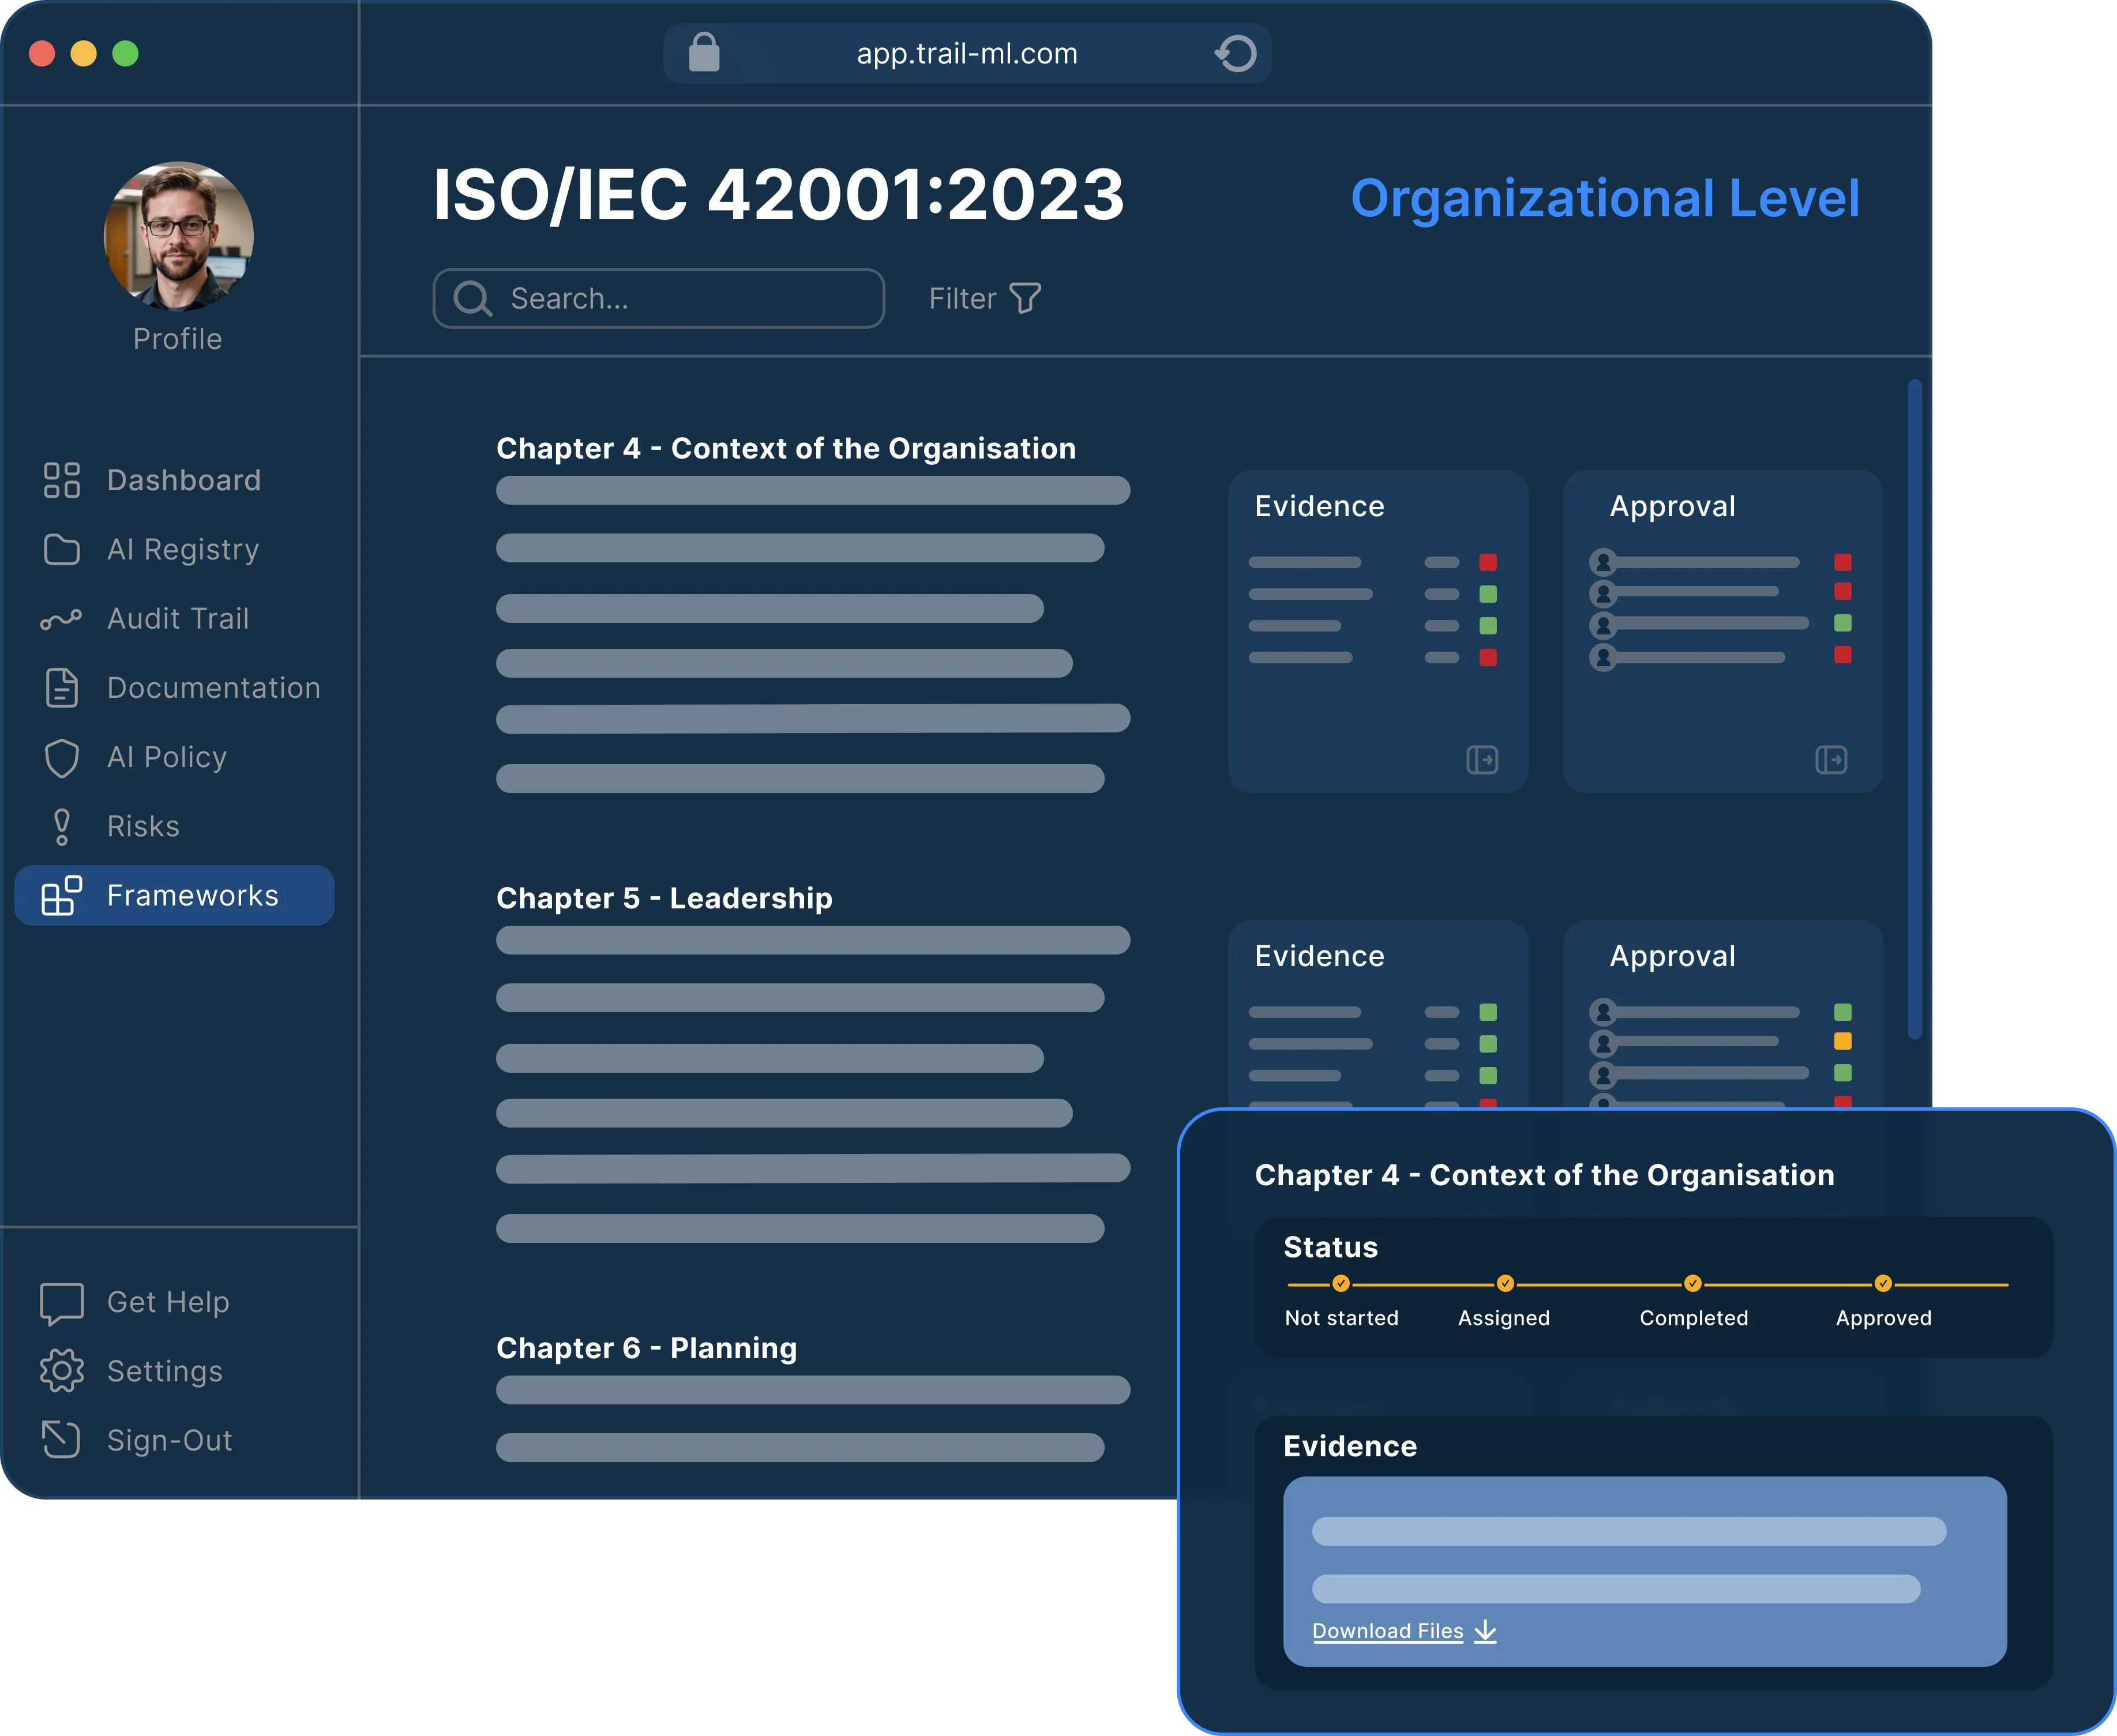The image size is (2117, 1736).
Task: Select the Frameworks menu item
Action: point(175,895)
